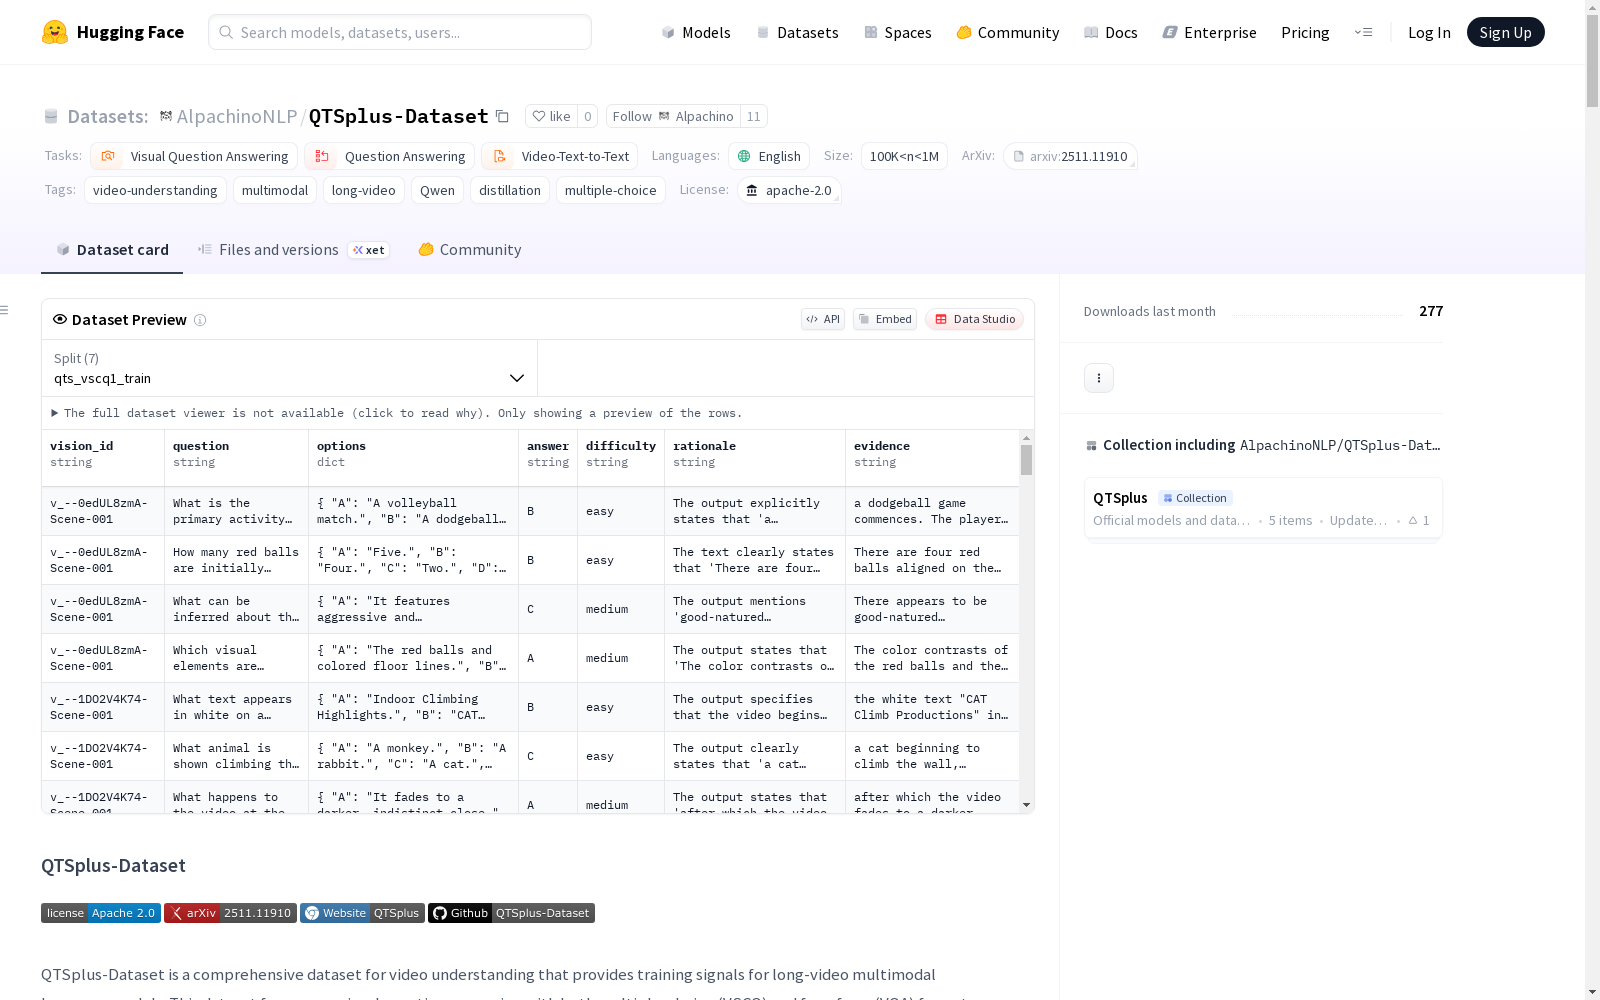Click the heart like button
Screen dimensions: 1600x1000
click(x=552, y=117)
